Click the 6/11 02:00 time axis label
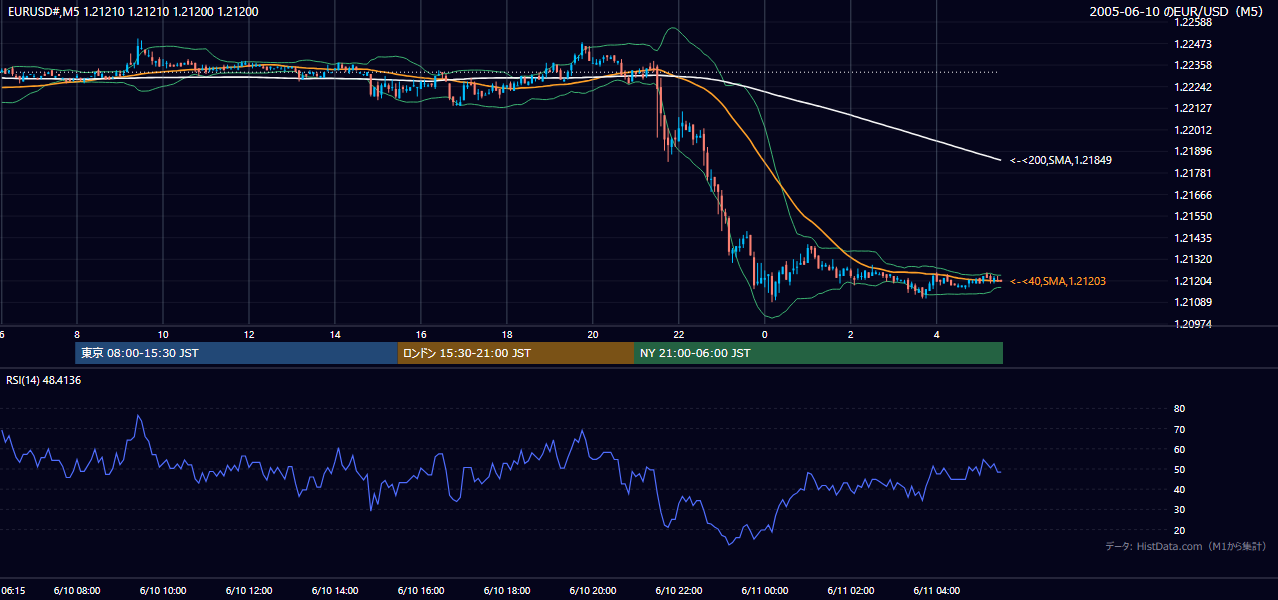 [851, 591]
